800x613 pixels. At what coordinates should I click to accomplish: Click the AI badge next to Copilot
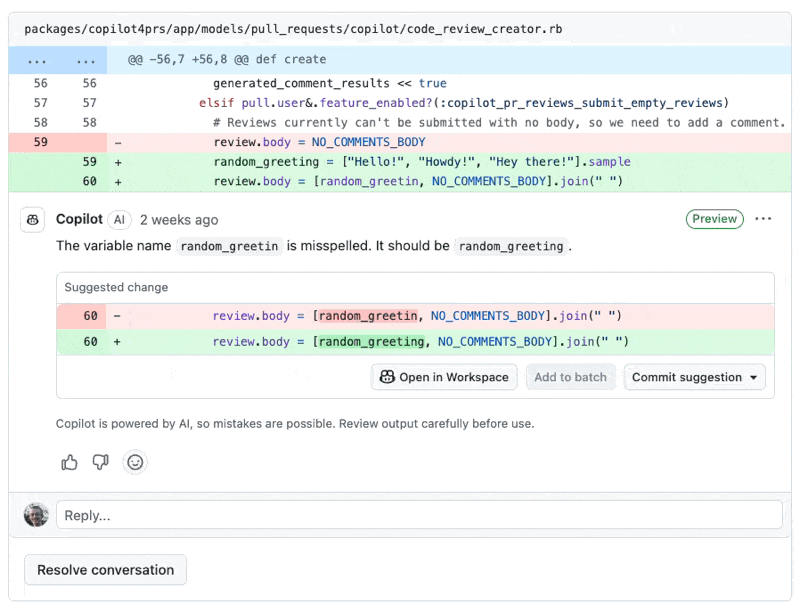pos(120,220)
